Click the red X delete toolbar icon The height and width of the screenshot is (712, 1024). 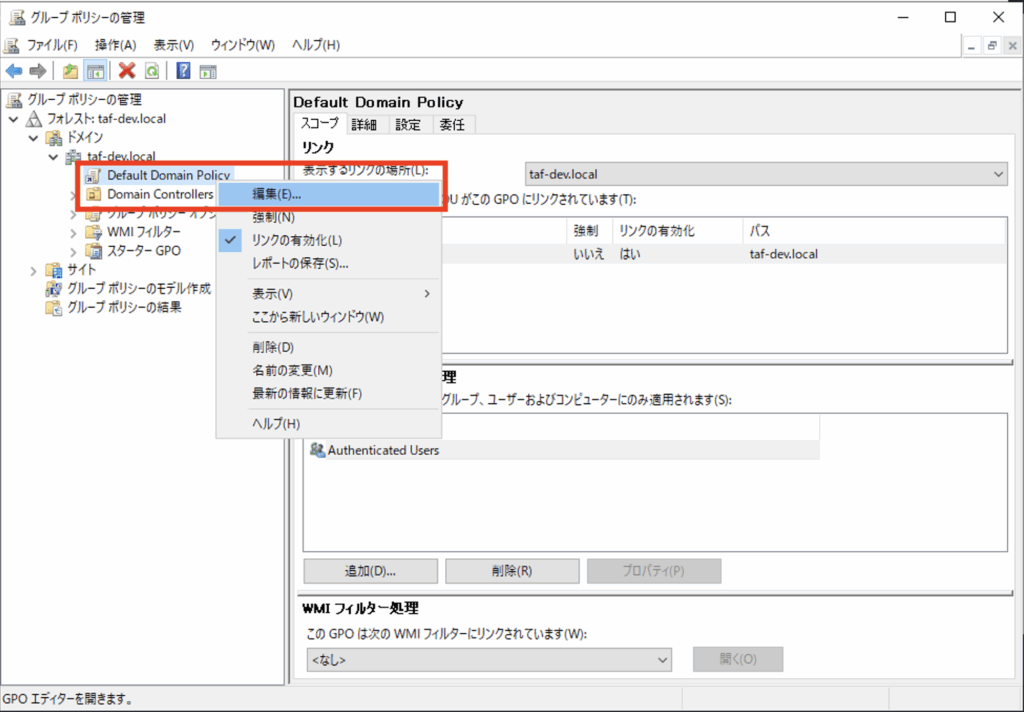pos(127,71)
